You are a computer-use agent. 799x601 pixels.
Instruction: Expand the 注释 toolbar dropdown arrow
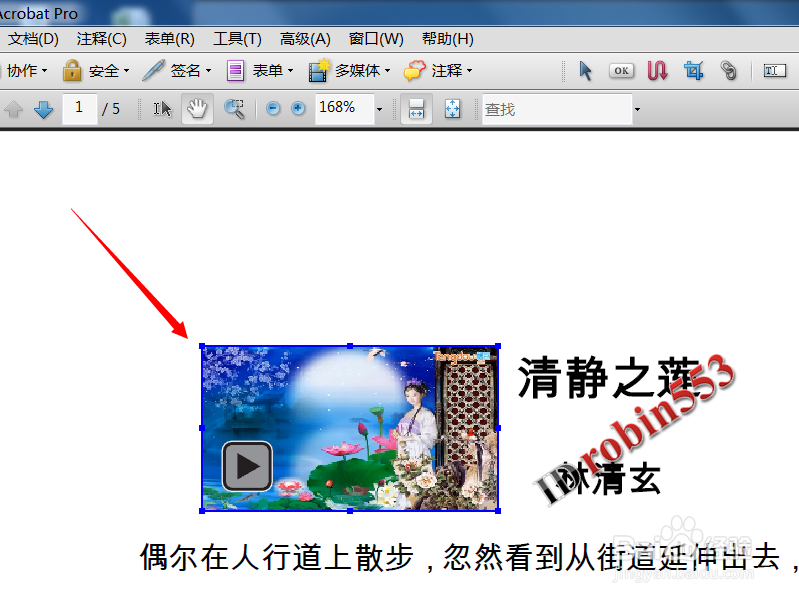469,71
